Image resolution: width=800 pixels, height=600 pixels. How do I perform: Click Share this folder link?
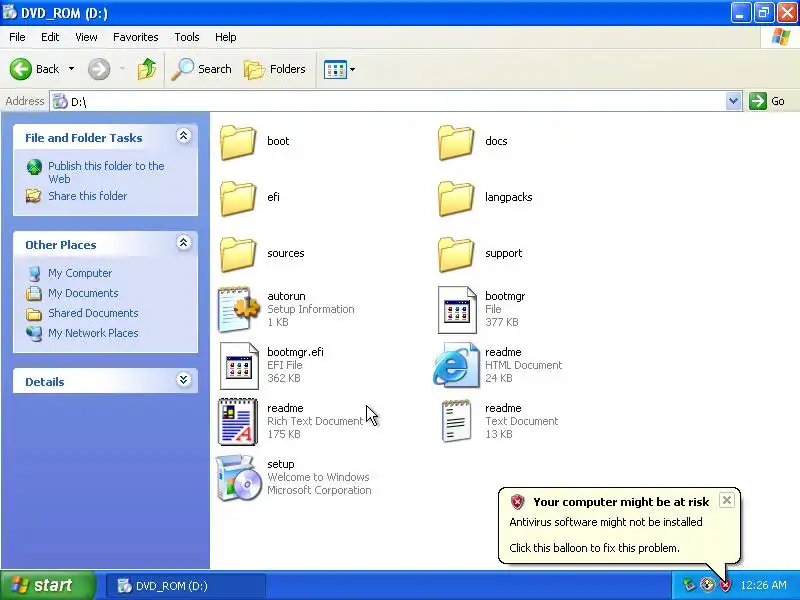tap(87, 196)
